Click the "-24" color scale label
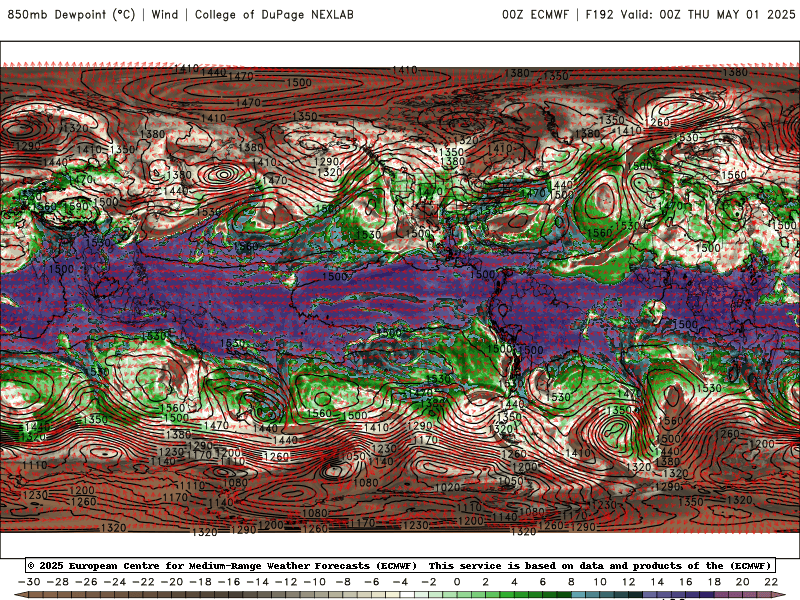The image size is (800, 600). (x=115, y=582)
